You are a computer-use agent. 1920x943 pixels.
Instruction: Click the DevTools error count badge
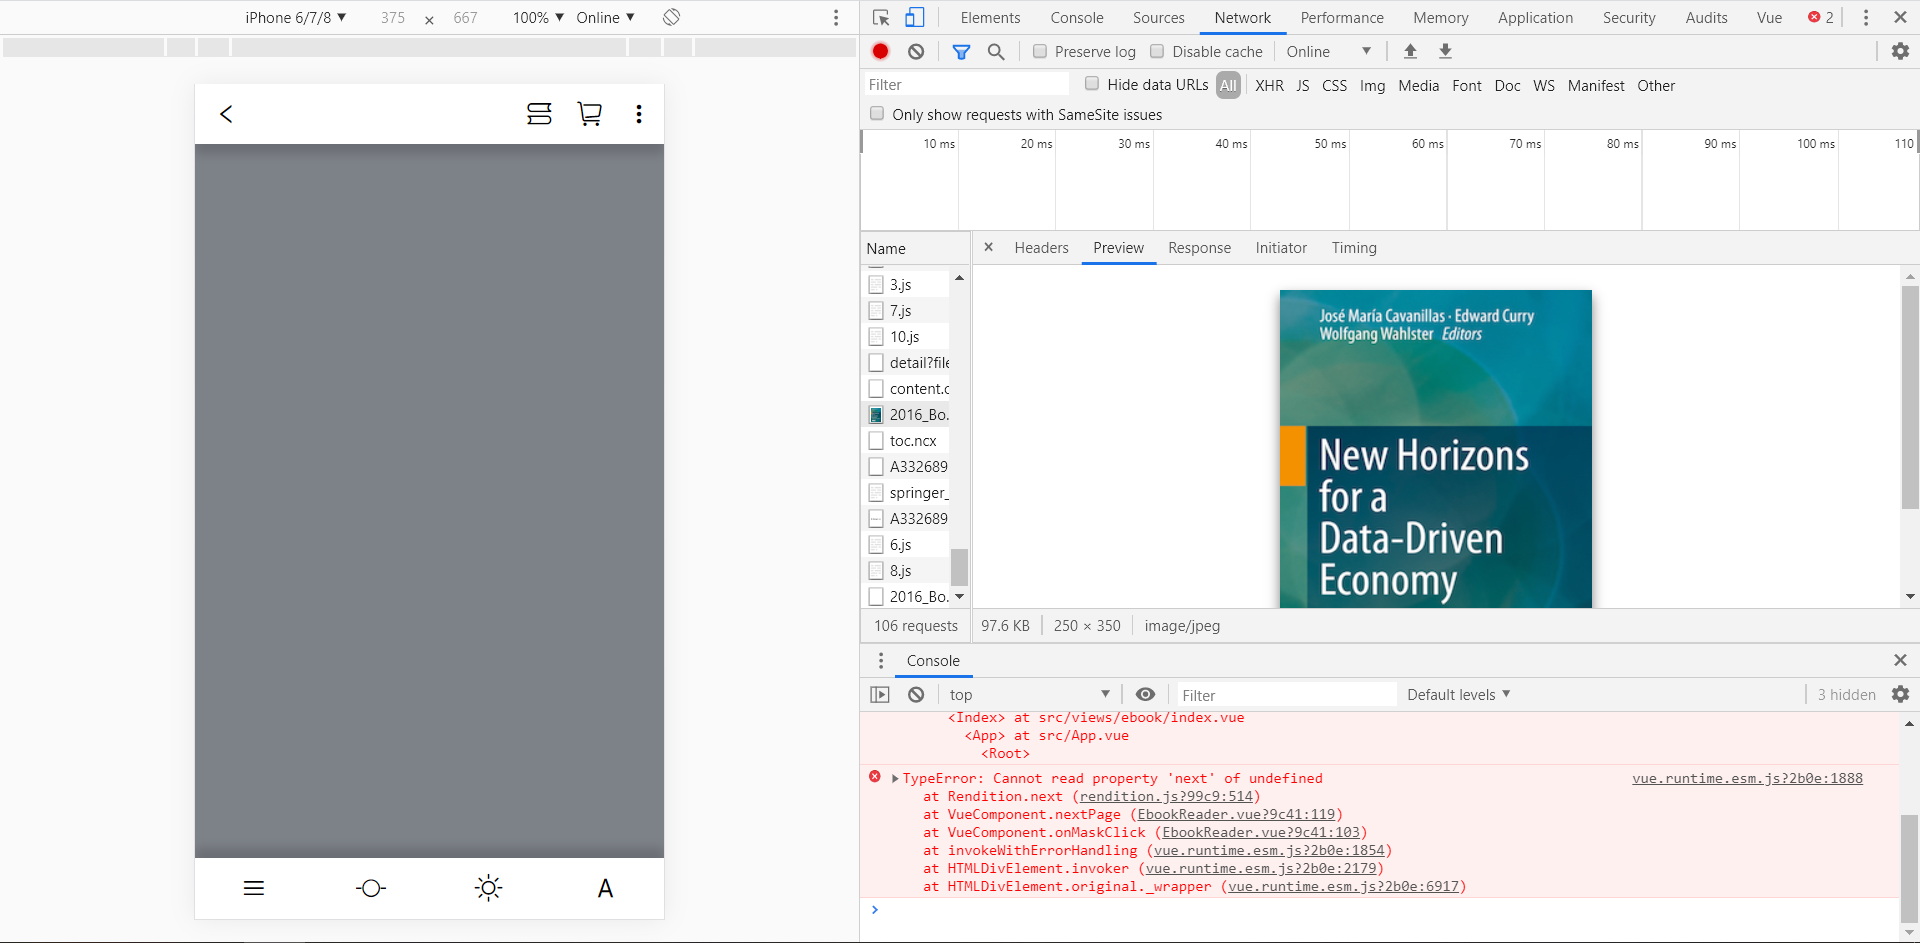(1821, 17)
